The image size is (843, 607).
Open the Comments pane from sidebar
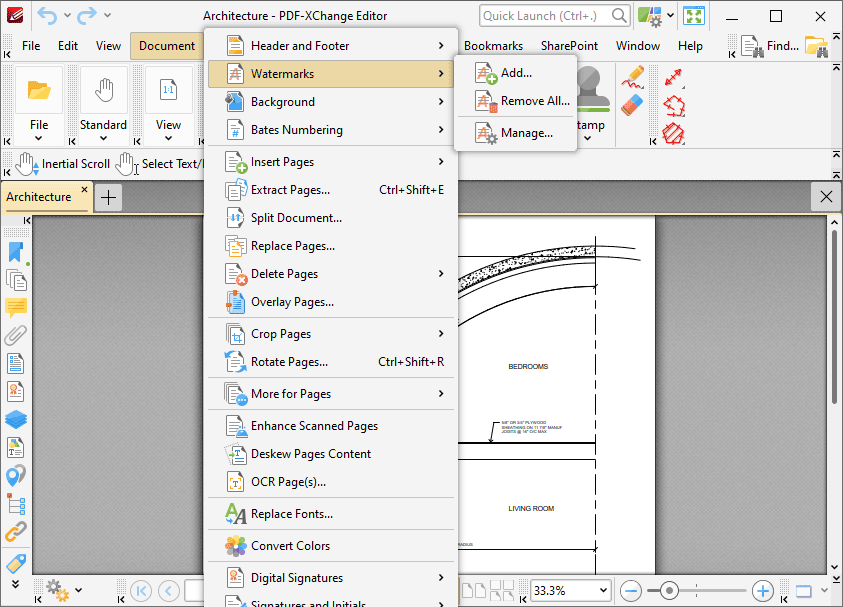pyautogui.click(x=16, y=308)
